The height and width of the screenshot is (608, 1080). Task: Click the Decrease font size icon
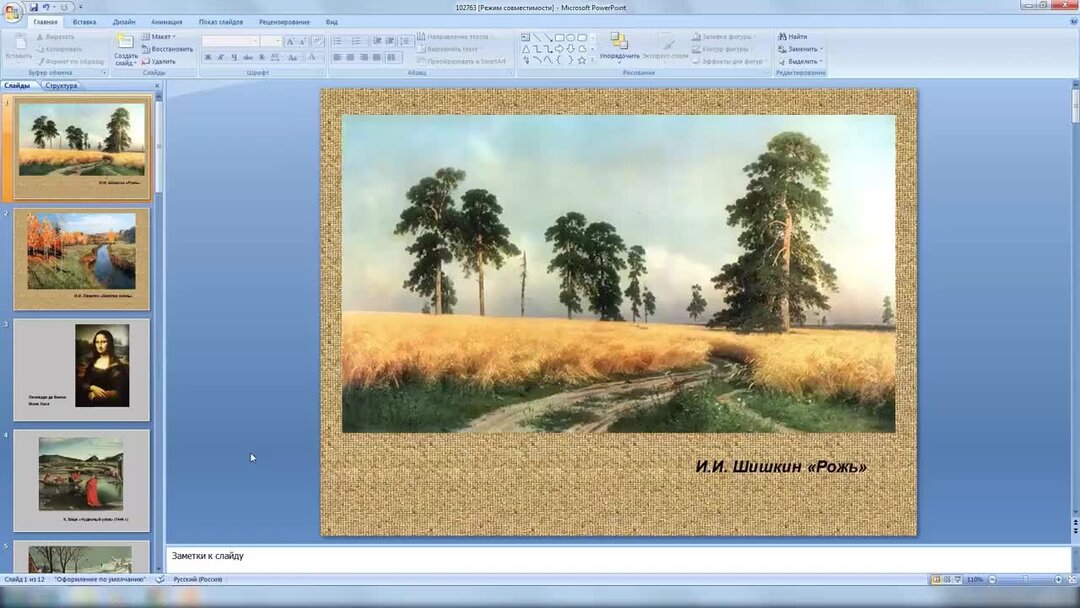point(302,41)
